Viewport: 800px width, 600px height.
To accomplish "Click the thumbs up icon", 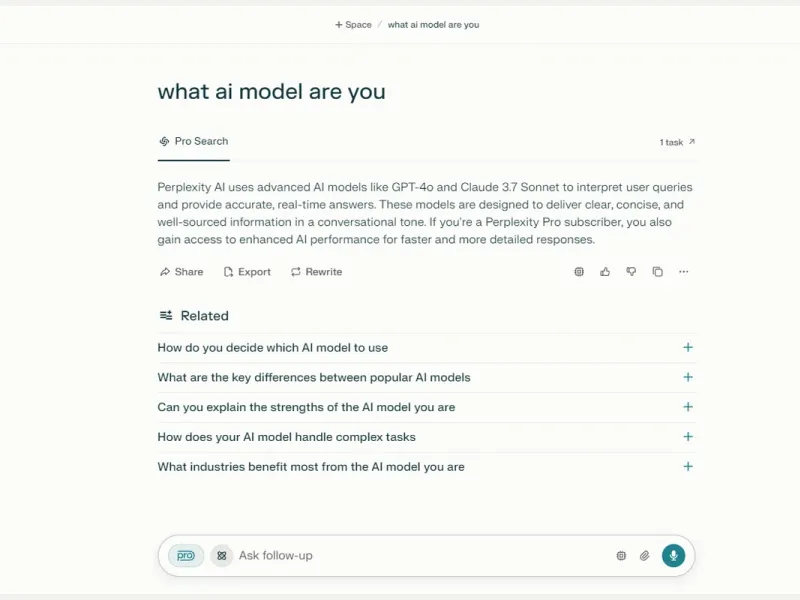I will pos(605,272).
